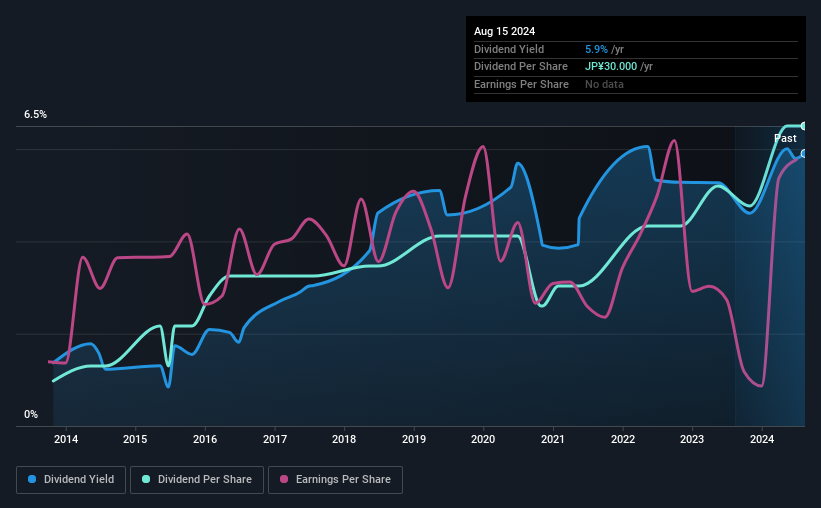This screenshot has height=508, width=821.
Task: Click the 6.5% y-axis label
Action: [36, 115]
